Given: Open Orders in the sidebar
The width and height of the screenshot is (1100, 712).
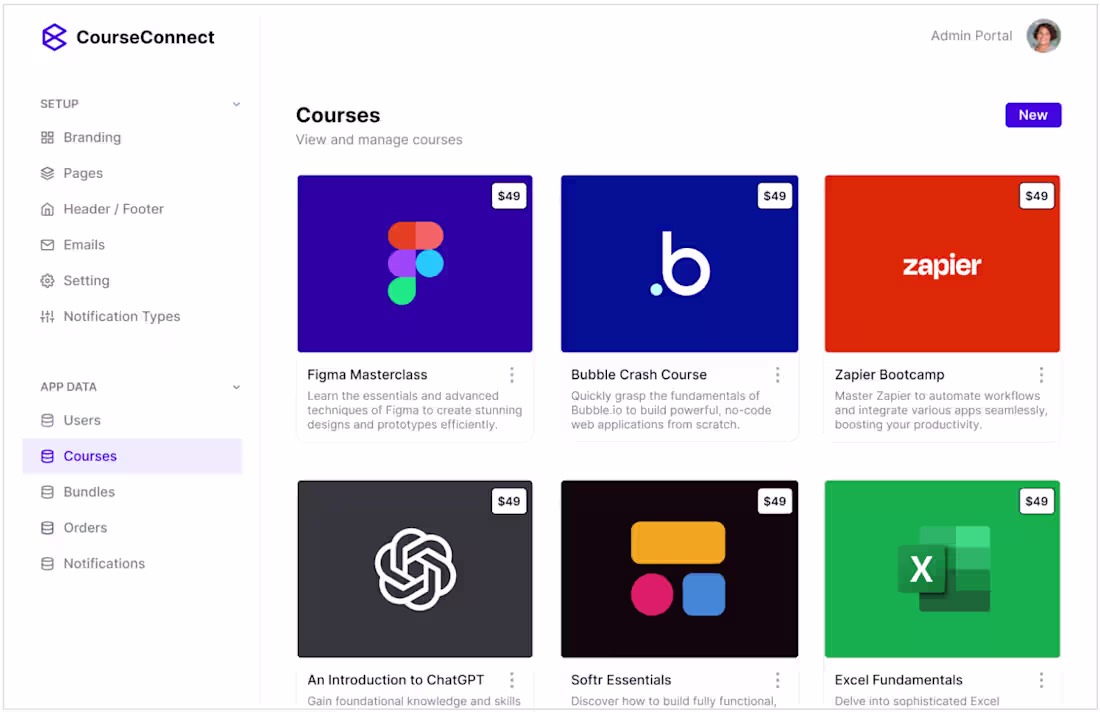Looking at the screenshot, I should [133, 528].
